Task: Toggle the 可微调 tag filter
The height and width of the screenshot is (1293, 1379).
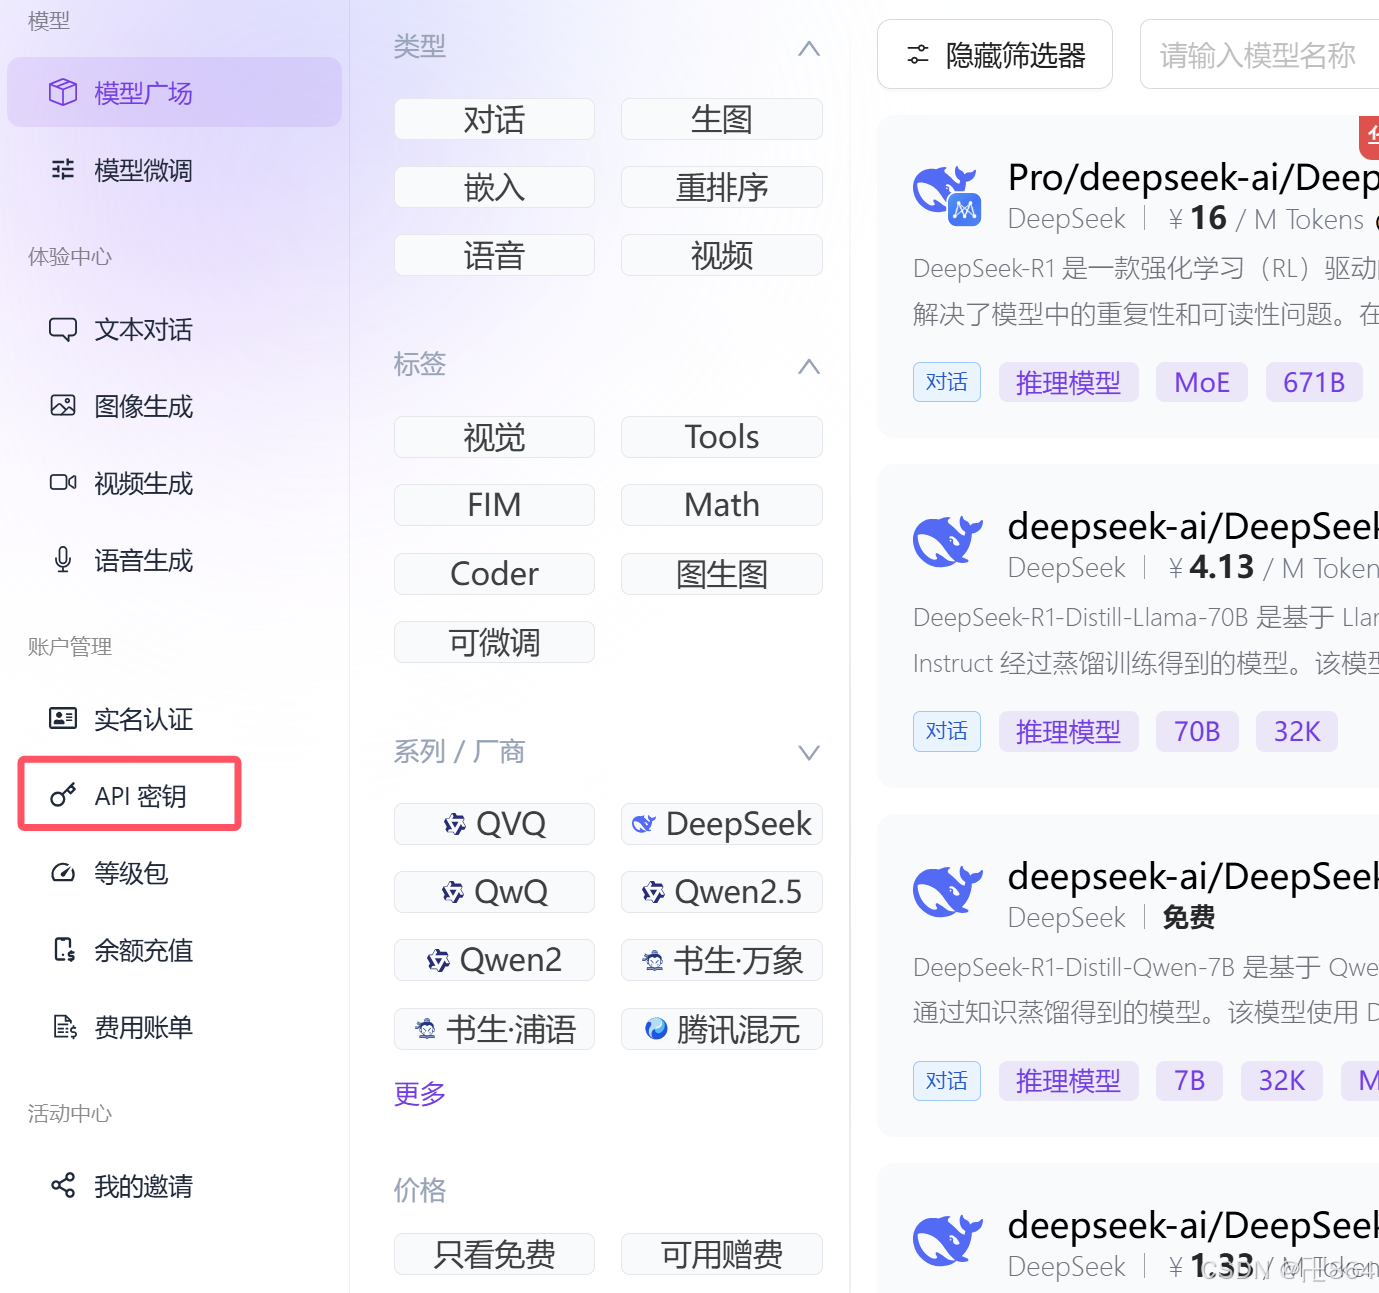Action: pos(494,641)
